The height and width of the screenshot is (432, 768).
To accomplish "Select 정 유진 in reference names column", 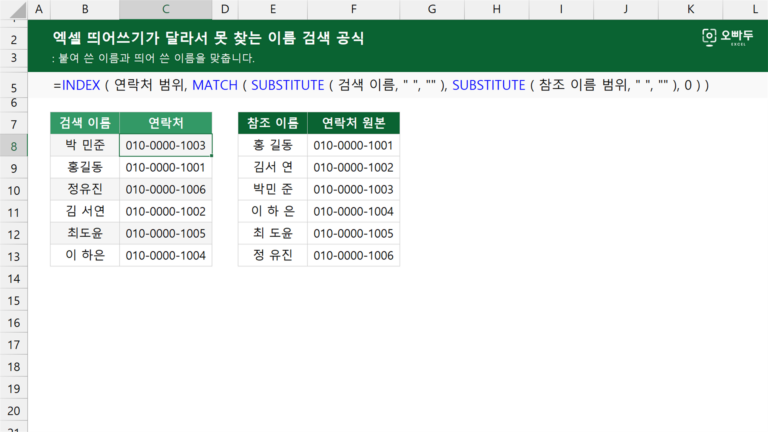I will tap(273, 255).
